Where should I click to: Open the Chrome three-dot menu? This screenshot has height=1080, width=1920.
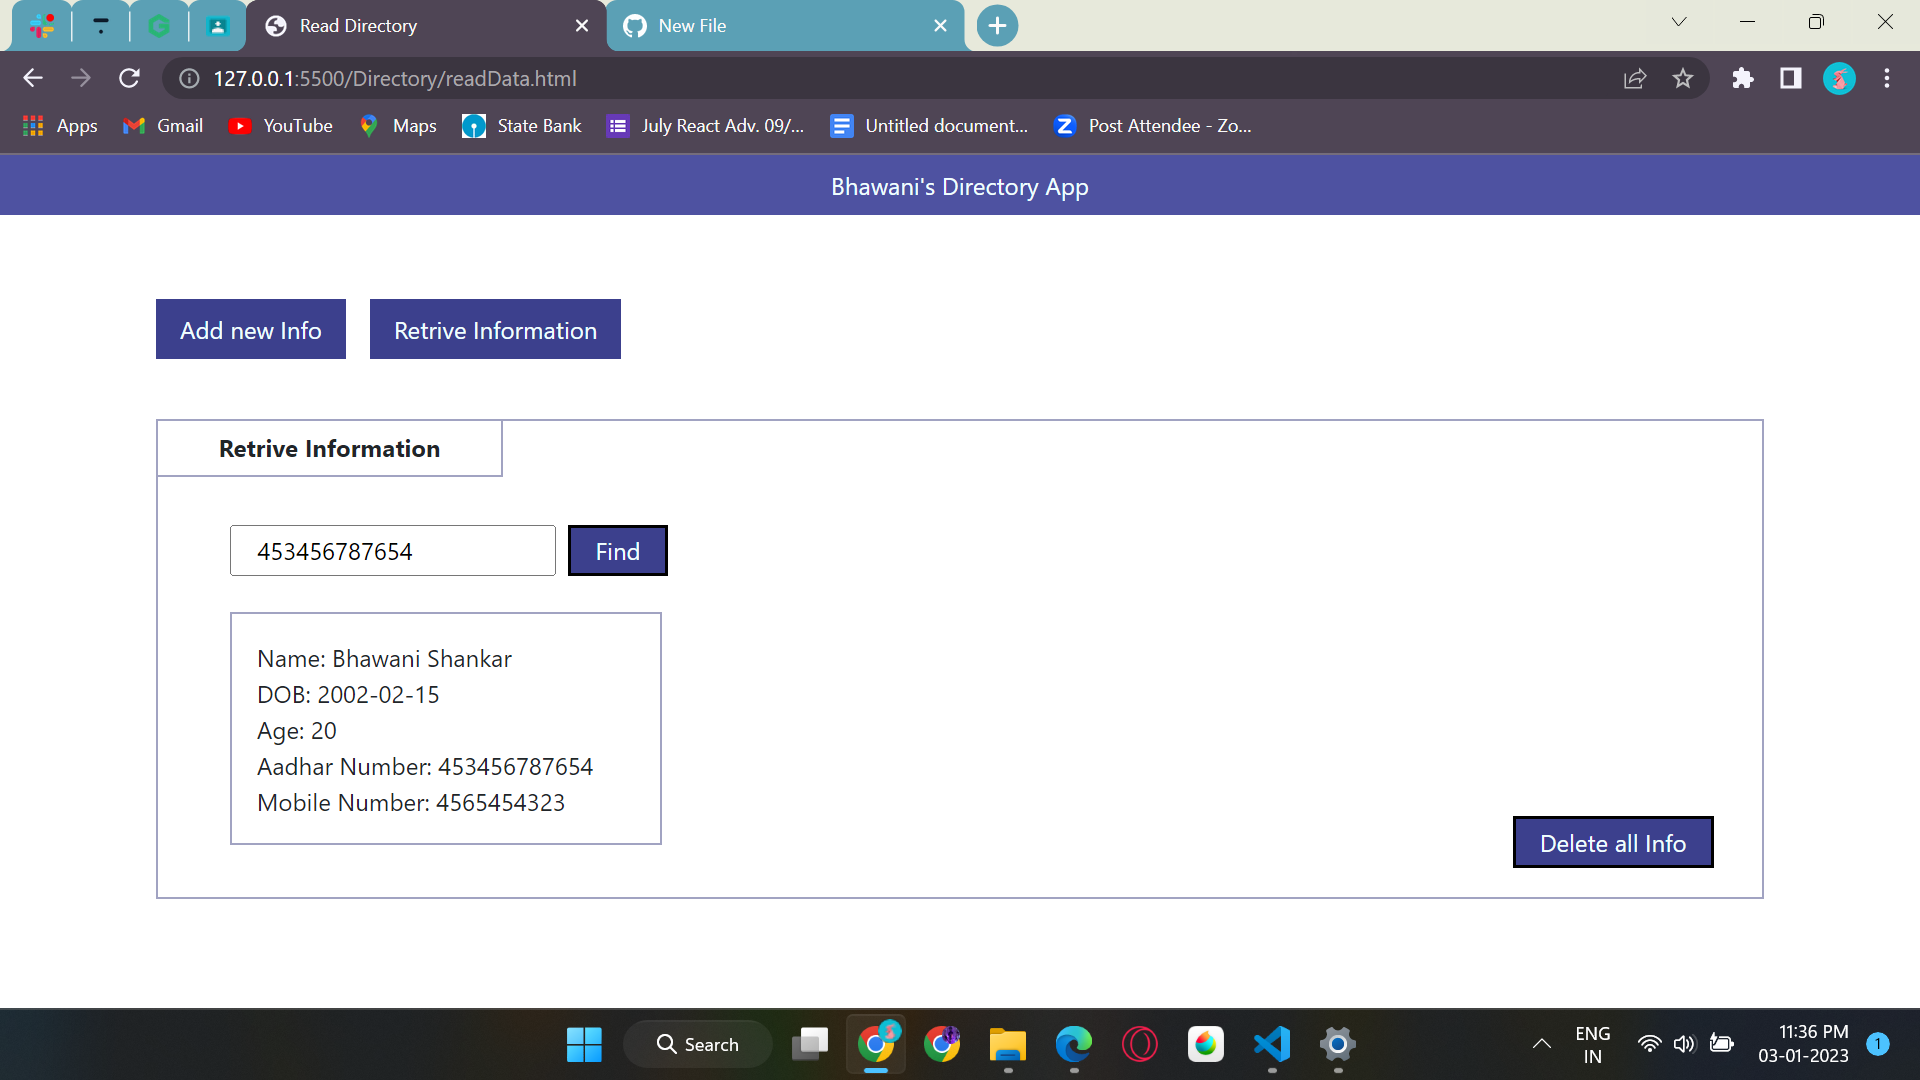pyautogui.click(x=1887, y=78)
